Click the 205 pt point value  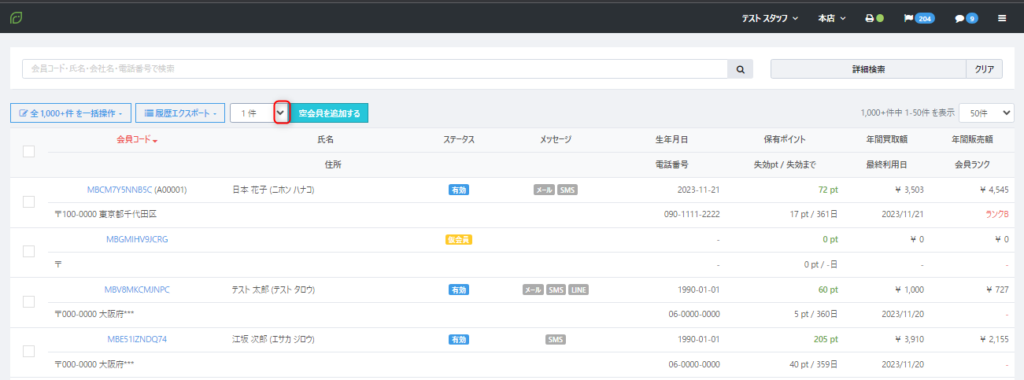tap(825, 340)
